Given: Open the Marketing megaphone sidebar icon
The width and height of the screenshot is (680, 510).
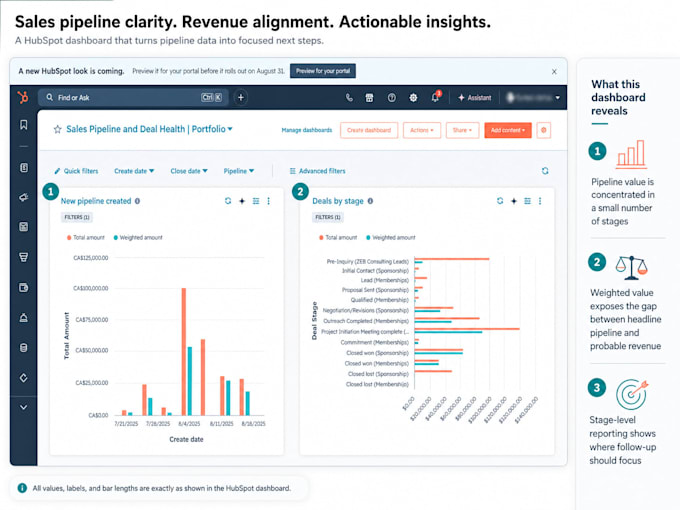Looking at the screenshot, I should click(x=24, y=197).
